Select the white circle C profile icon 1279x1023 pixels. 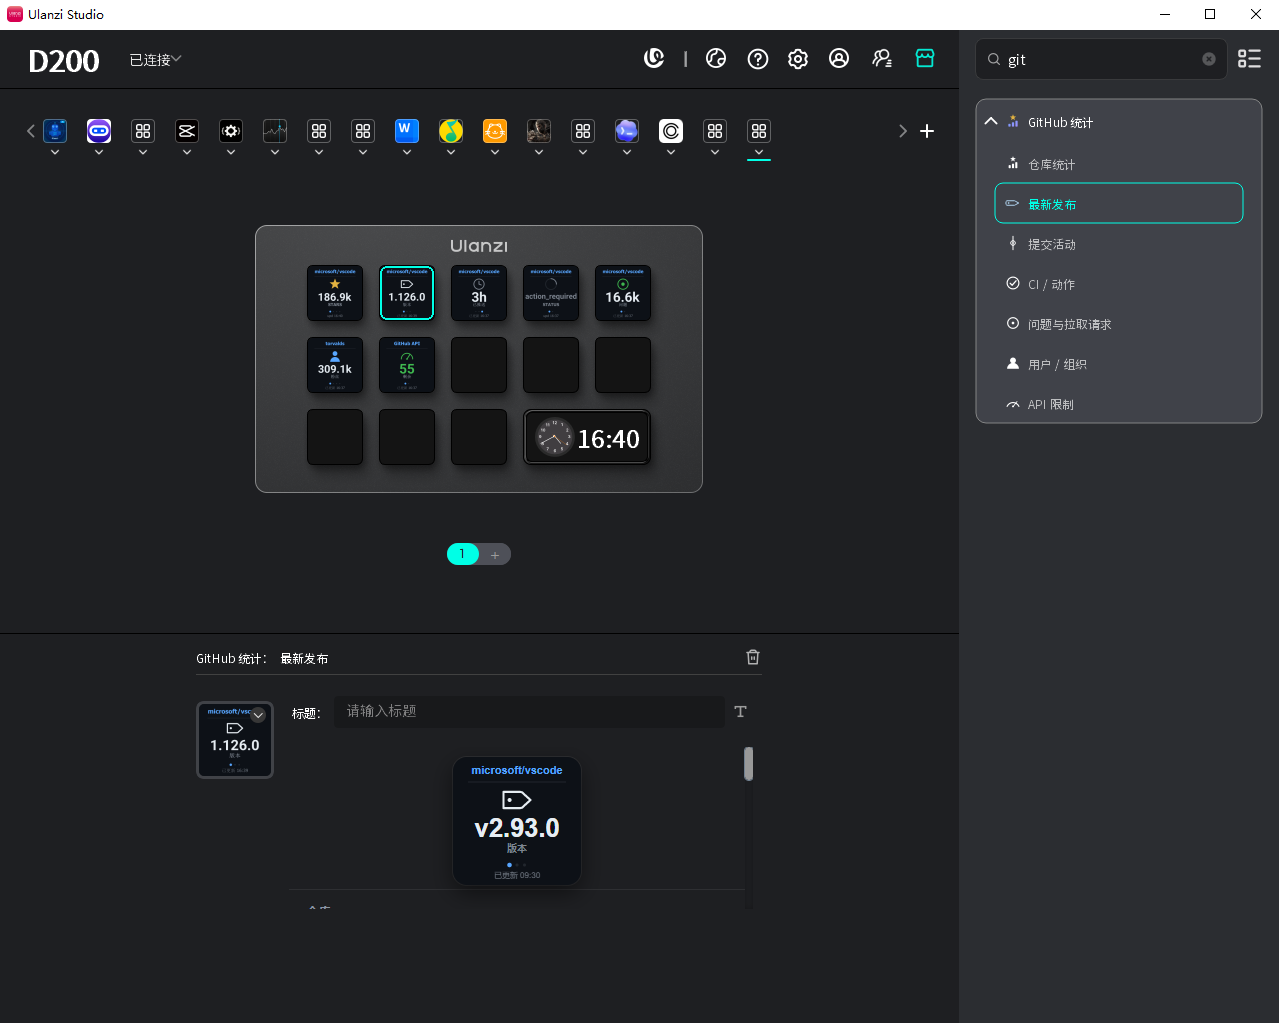(671, 131)
